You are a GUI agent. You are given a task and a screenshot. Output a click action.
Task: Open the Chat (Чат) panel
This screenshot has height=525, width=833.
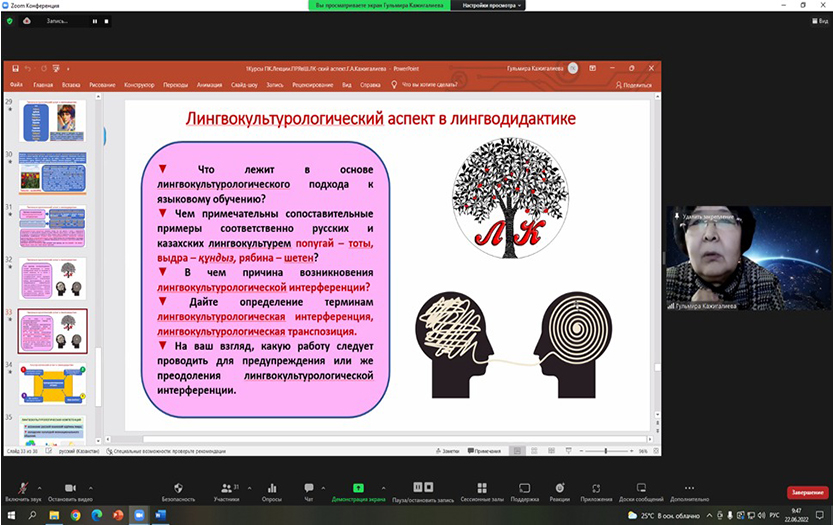(x=308, y=486)
